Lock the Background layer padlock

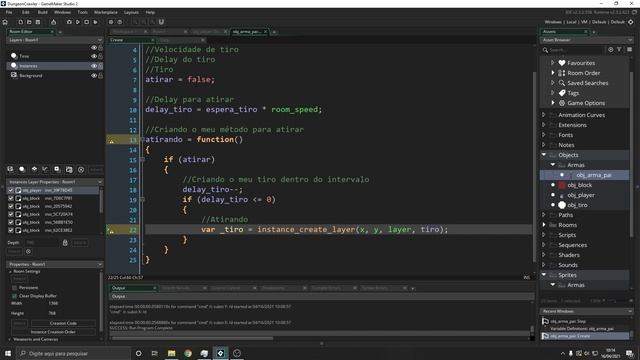[100, 76]
